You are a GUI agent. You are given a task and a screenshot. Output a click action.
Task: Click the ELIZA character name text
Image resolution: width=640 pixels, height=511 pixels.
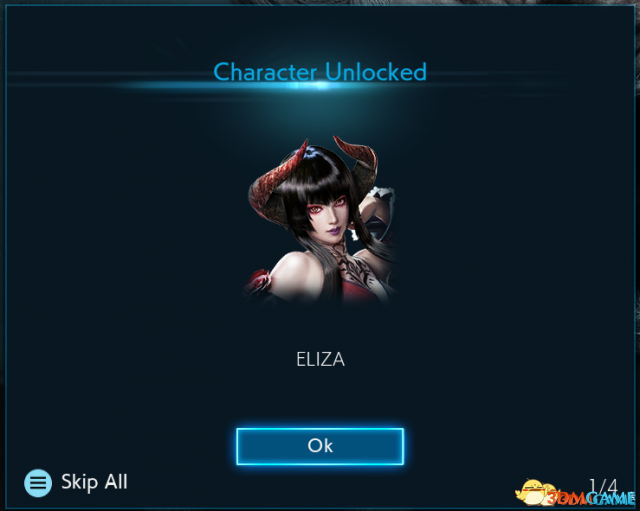click(x=320, y=360)
